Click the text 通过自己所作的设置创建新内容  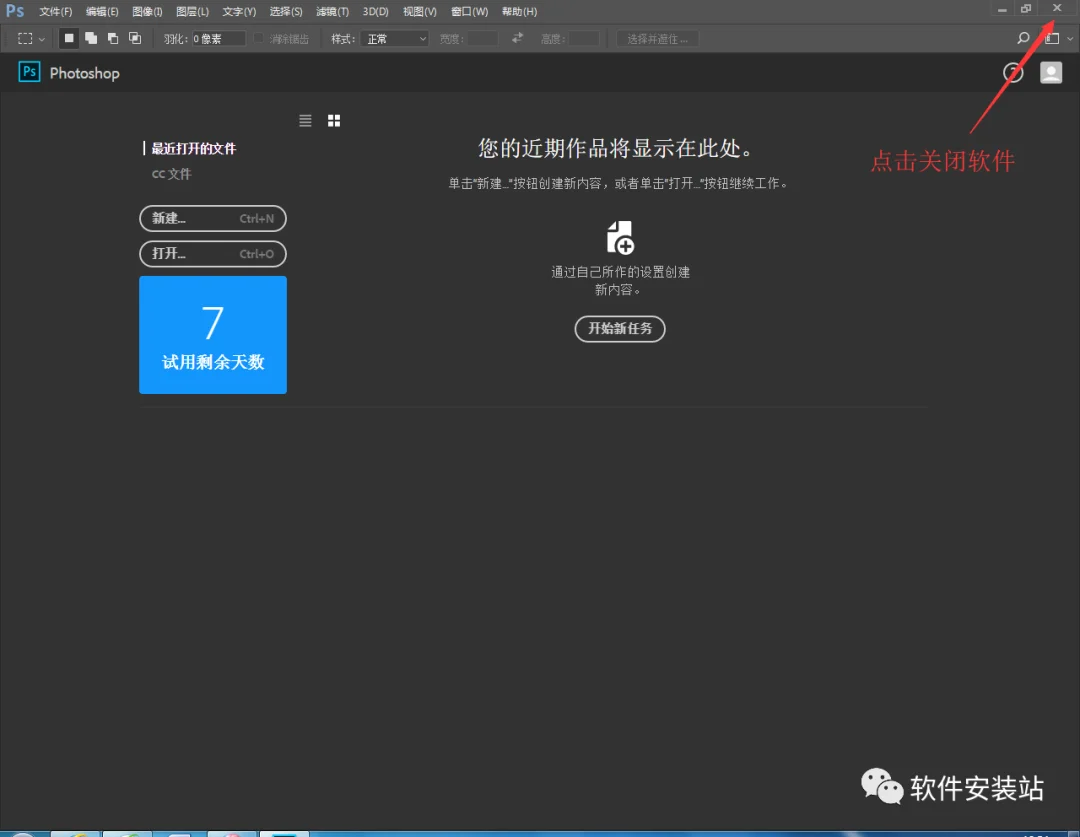pos(620,280)
